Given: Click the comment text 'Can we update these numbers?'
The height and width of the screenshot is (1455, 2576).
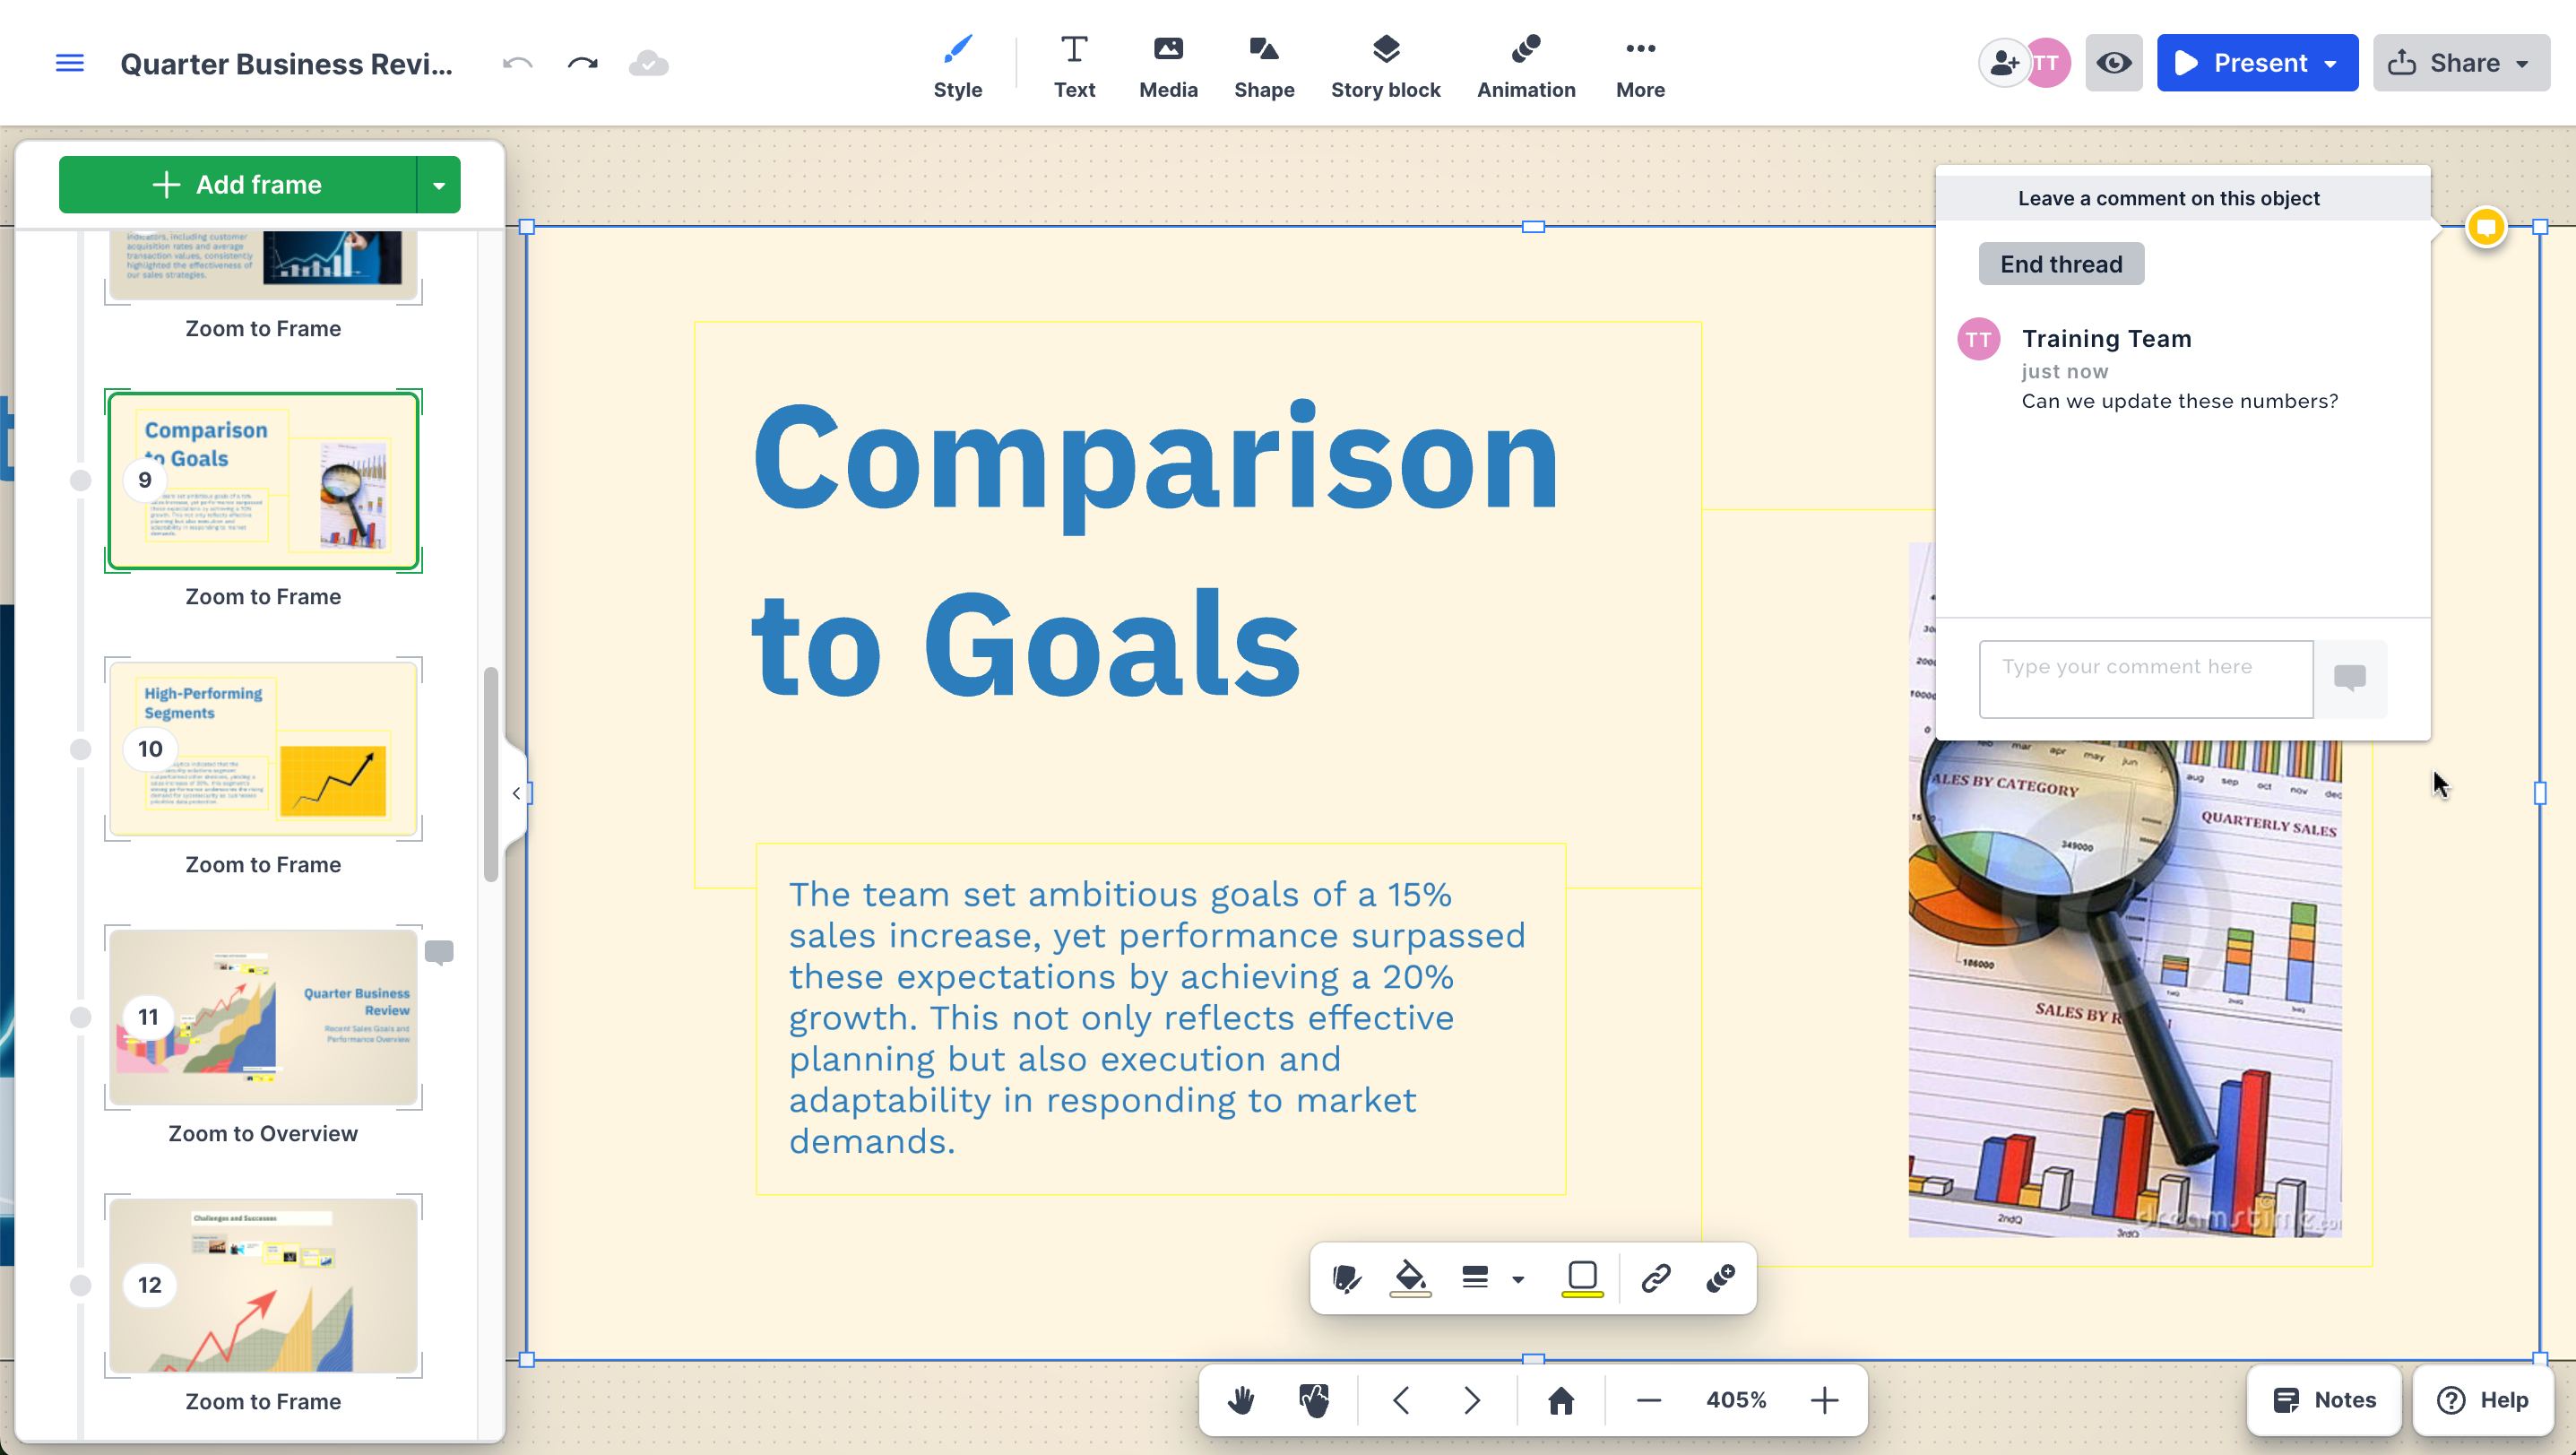Looking at the screenshot, I should pos(2180,400).
